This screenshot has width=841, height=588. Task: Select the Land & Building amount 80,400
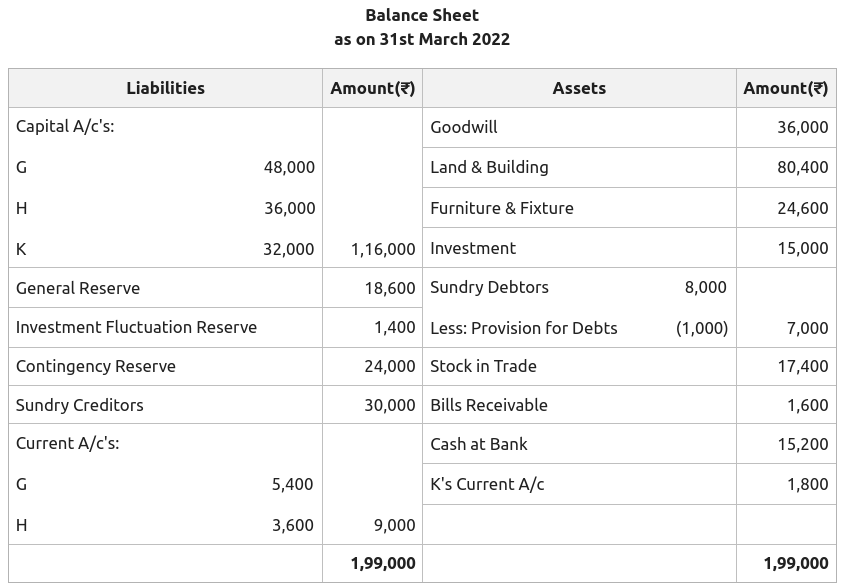coord(802,167)
